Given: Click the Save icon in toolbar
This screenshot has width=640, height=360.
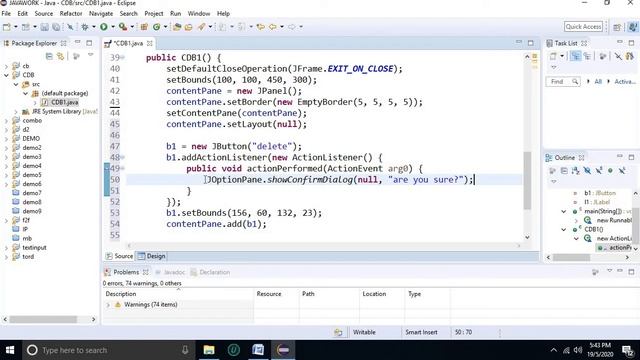Looking at the screenshot, I should (x=44, y=27).
